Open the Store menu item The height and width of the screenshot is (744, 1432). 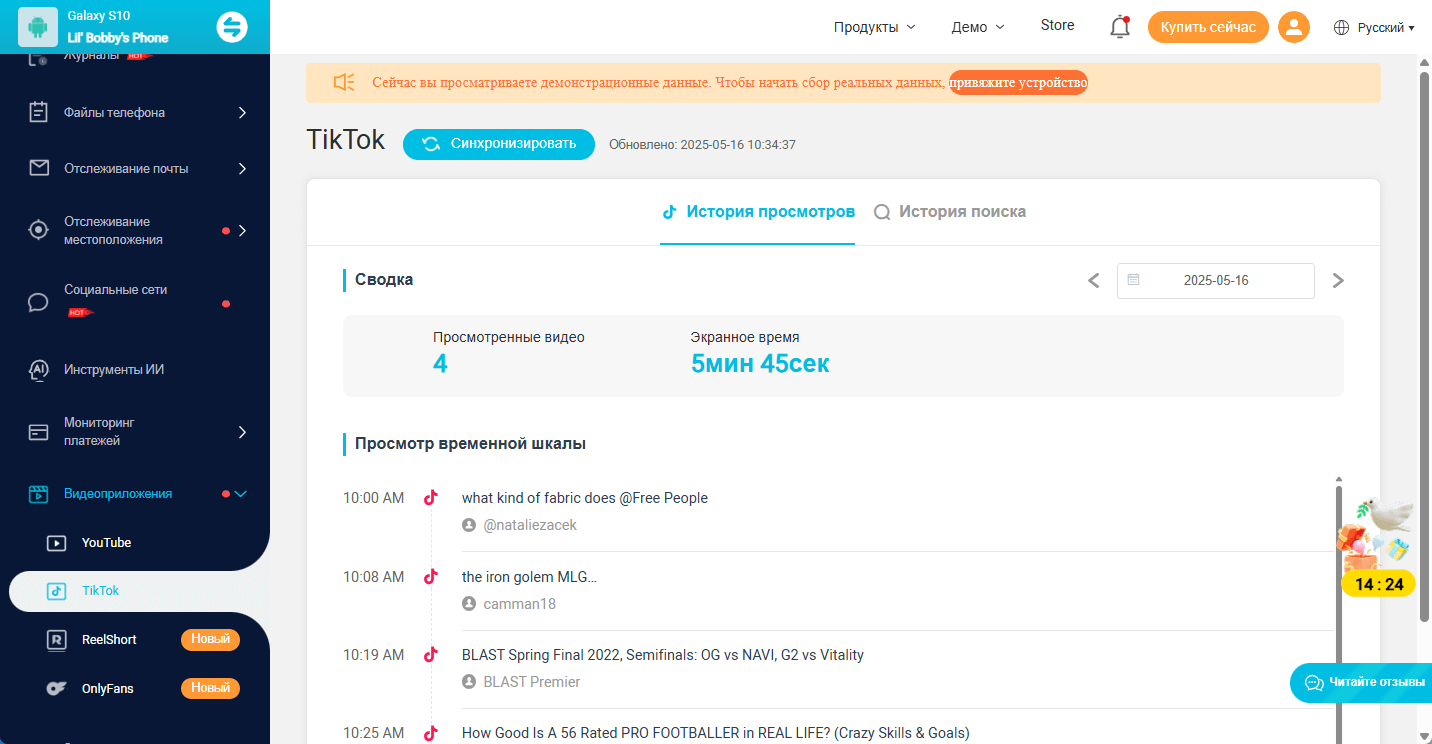click(x=1057, y=25)
